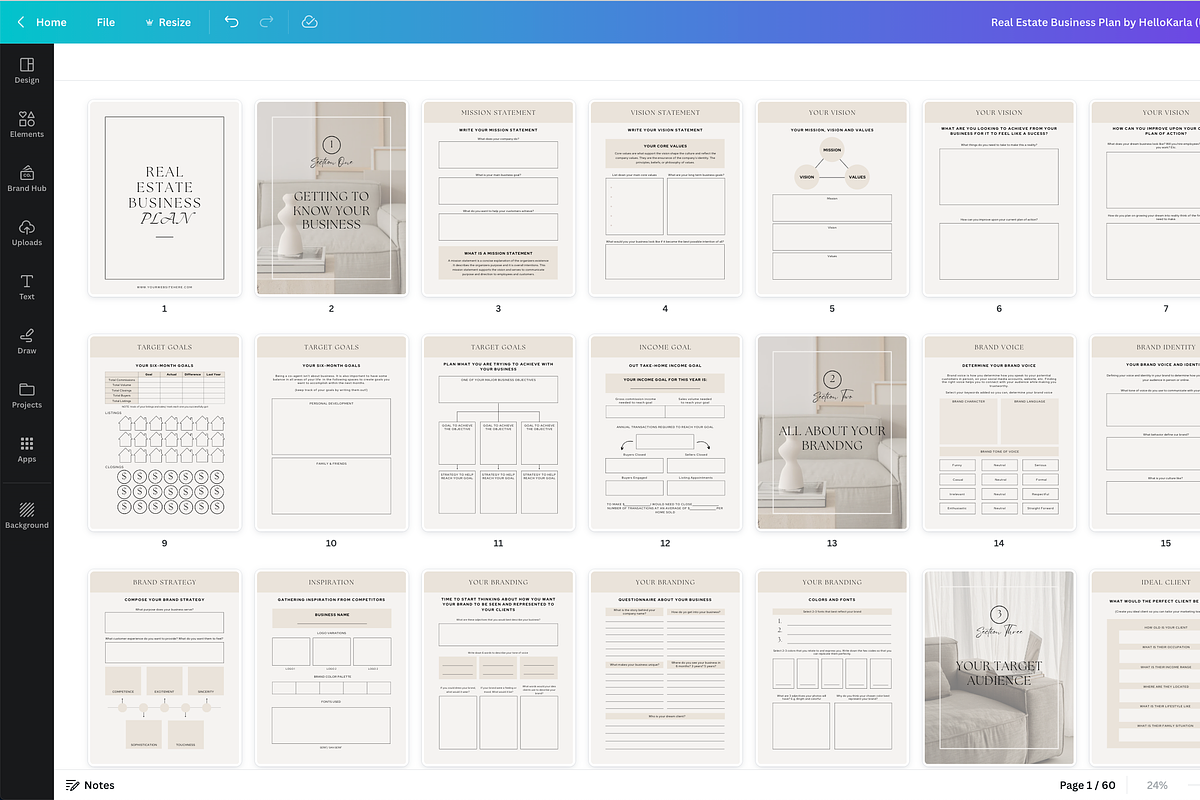The width and height of the screenshot is (1200, 800).
Task: Select the Brand Strategy page thumbnail
Action: (x=165, y=668)
